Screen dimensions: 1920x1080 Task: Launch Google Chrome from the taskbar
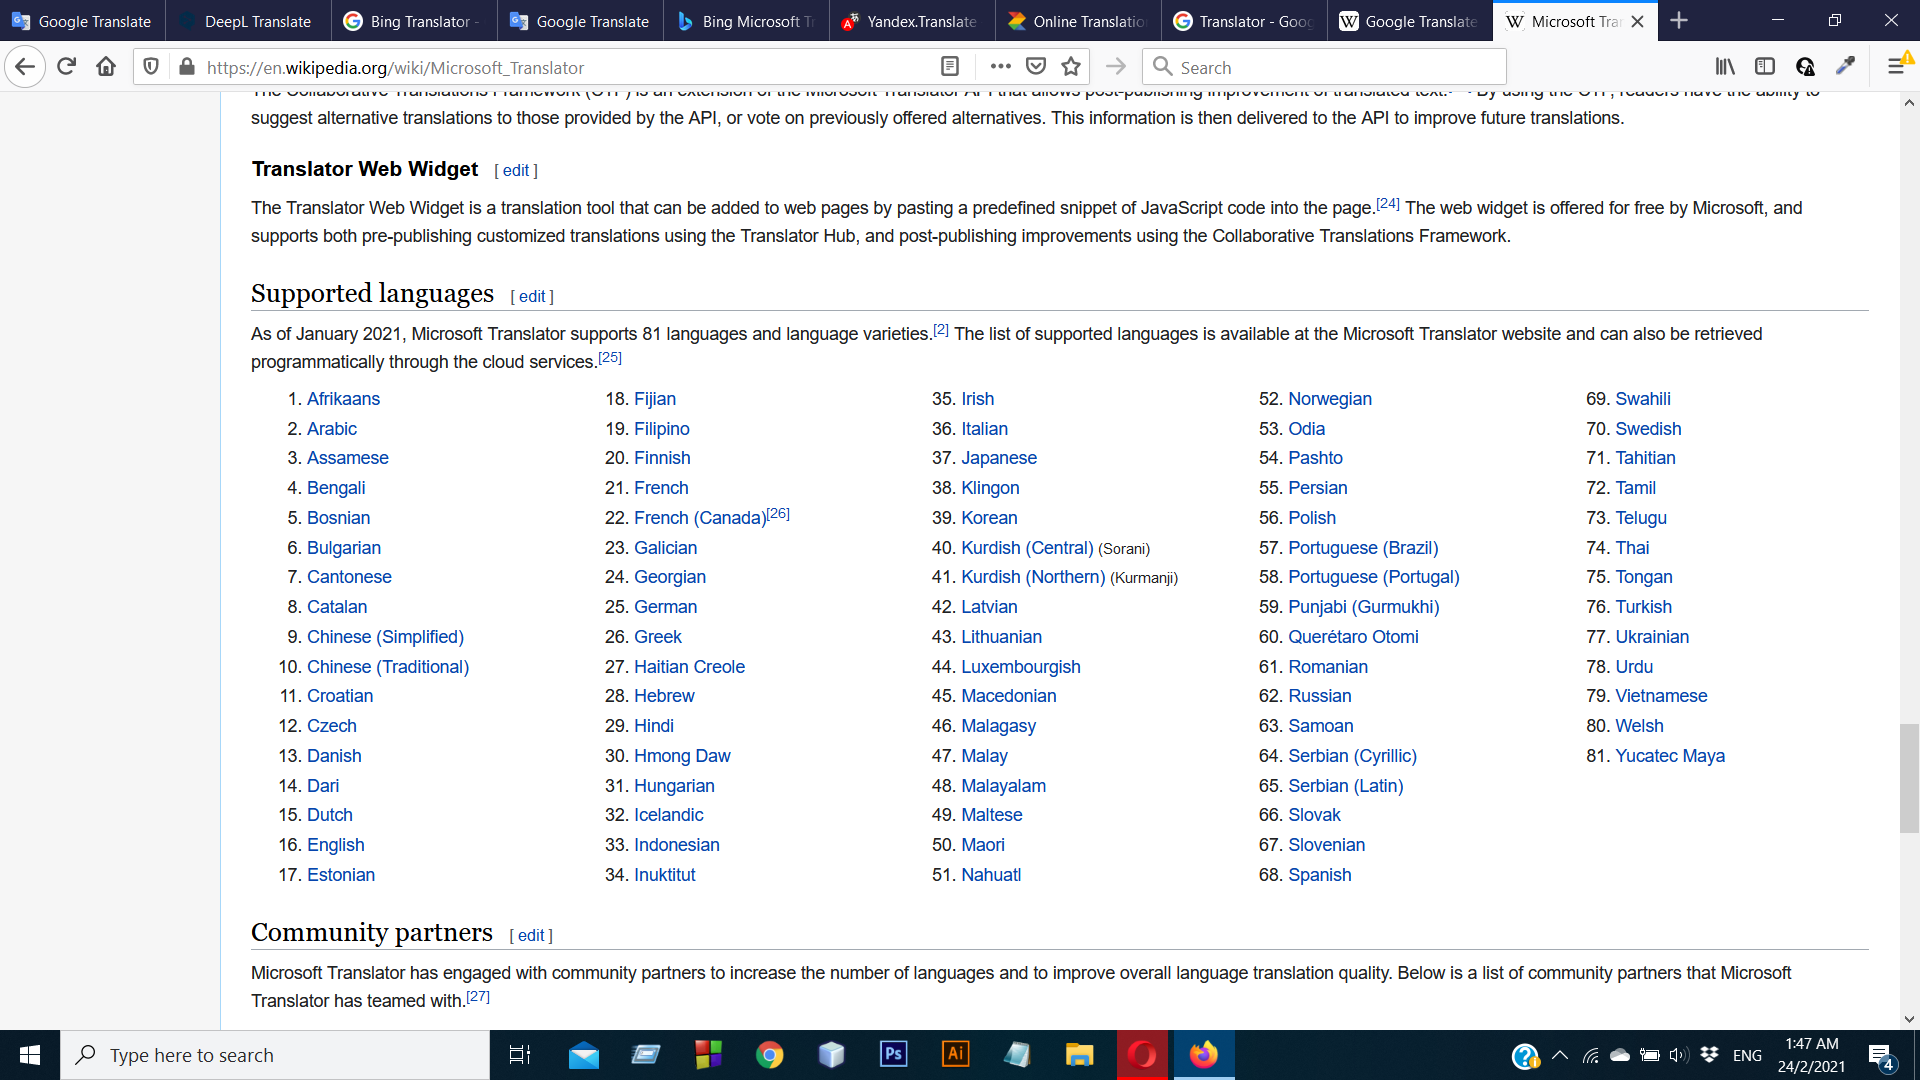[769, 1055]
